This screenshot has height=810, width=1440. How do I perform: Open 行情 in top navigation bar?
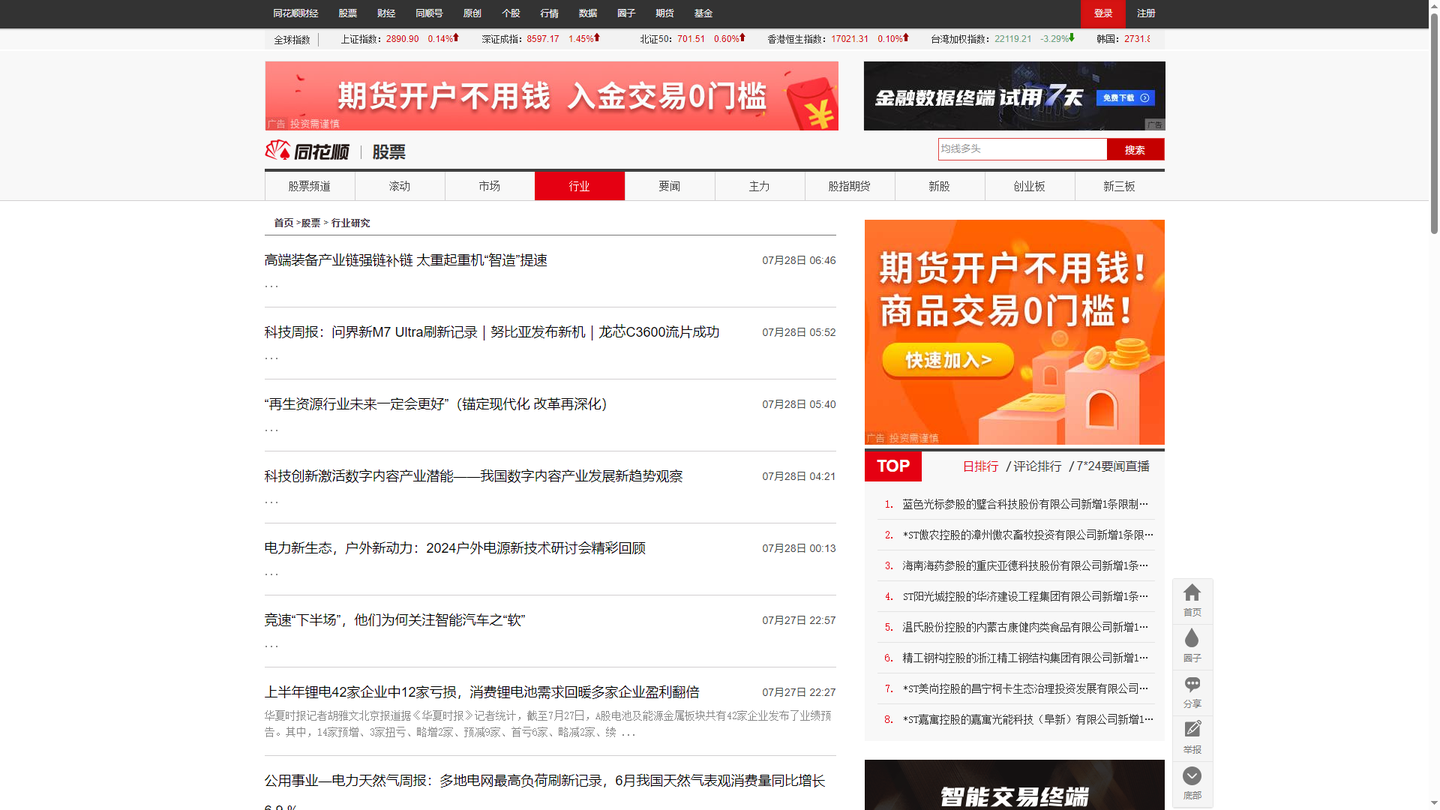point(549,14)
